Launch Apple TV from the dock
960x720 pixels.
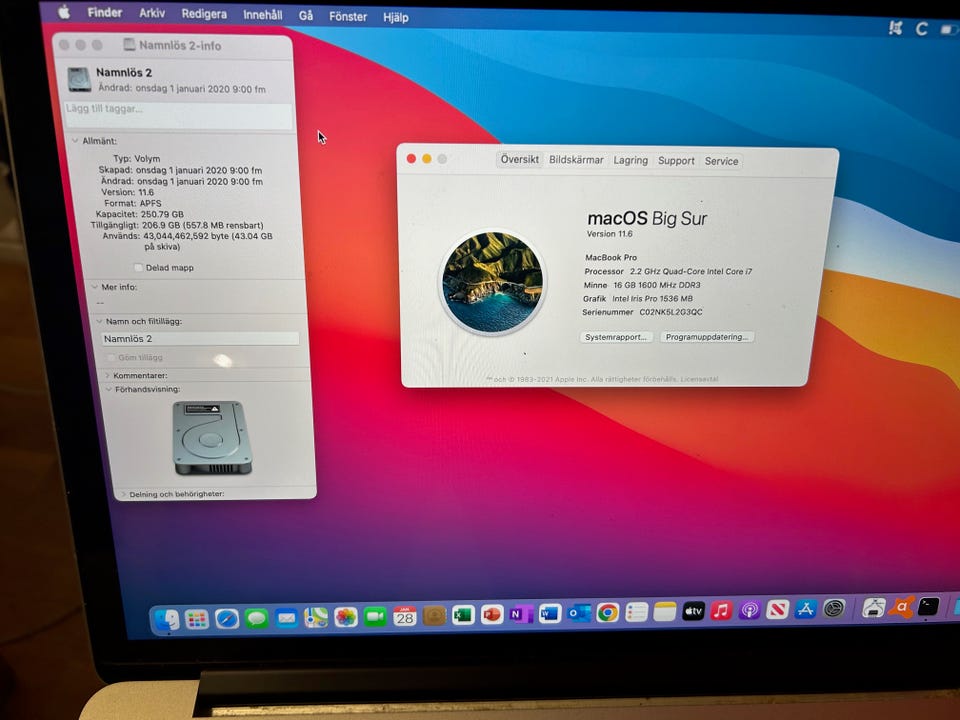(693, 610)
